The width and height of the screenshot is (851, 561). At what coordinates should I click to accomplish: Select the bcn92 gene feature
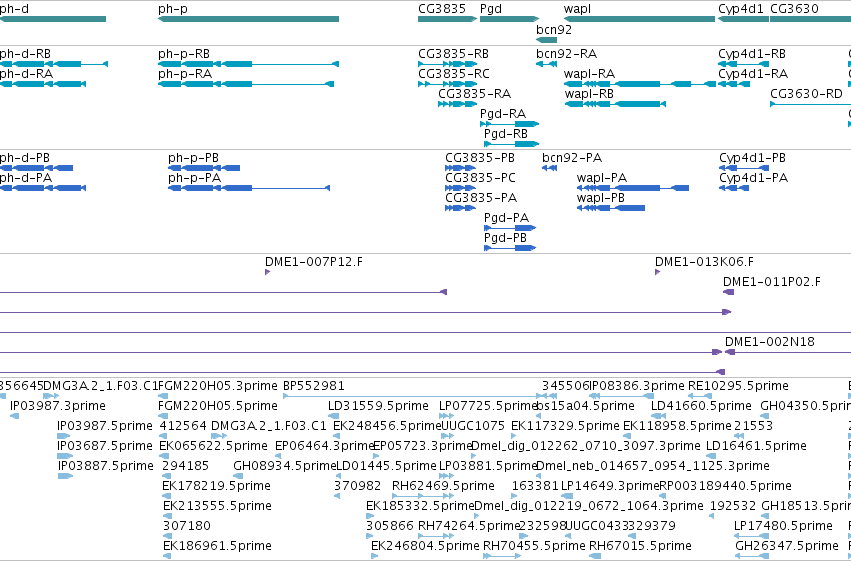tap(547, 40)
